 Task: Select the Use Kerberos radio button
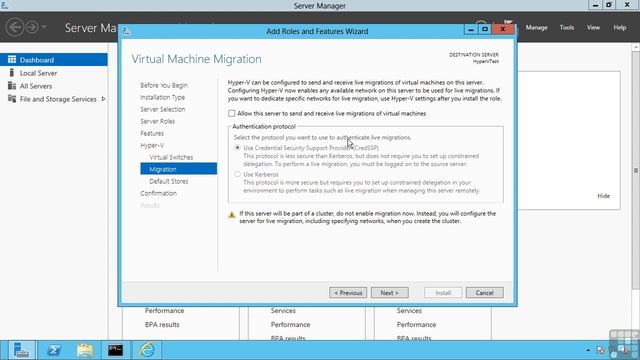pos(238,174)
